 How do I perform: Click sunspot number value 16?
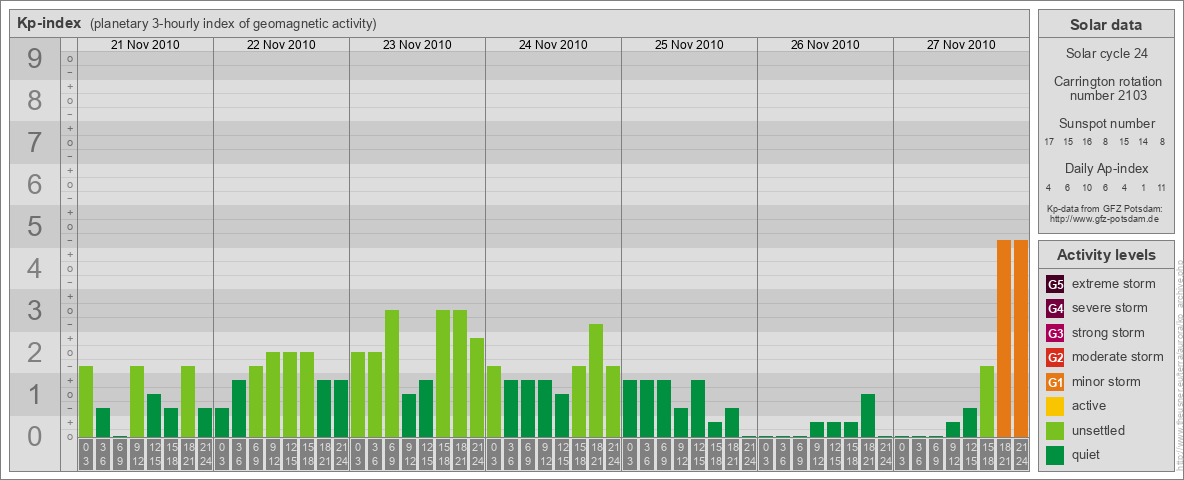[1087, 142]
